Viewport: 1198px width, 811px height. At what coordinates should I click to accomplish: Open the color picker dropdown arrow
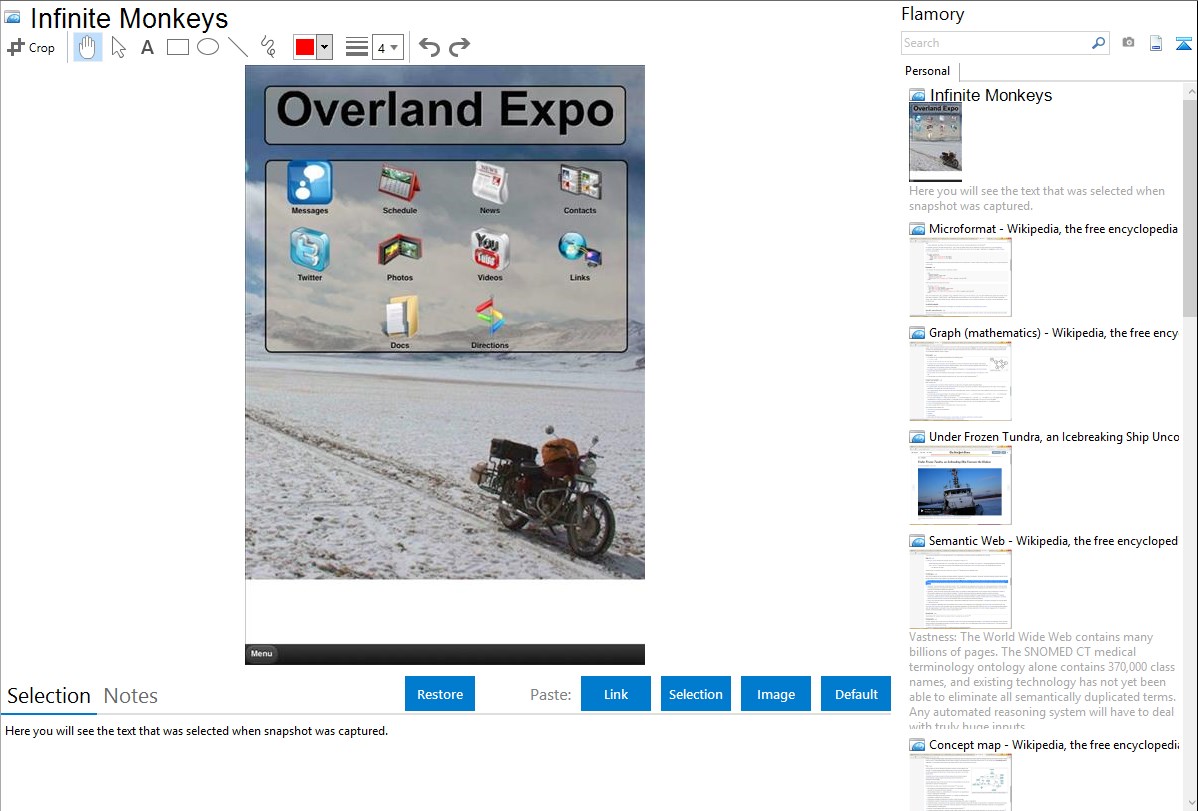(x=325, y=47)
